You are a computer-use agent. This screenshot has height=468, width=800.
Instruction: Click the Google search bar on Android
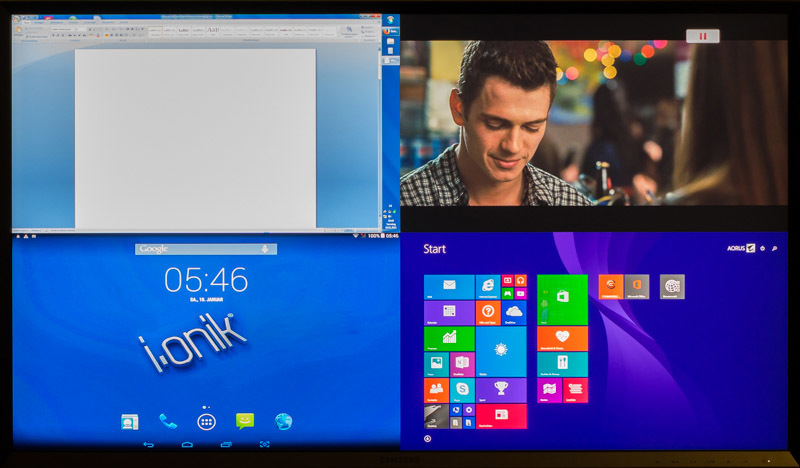click(x=206, y=249)
